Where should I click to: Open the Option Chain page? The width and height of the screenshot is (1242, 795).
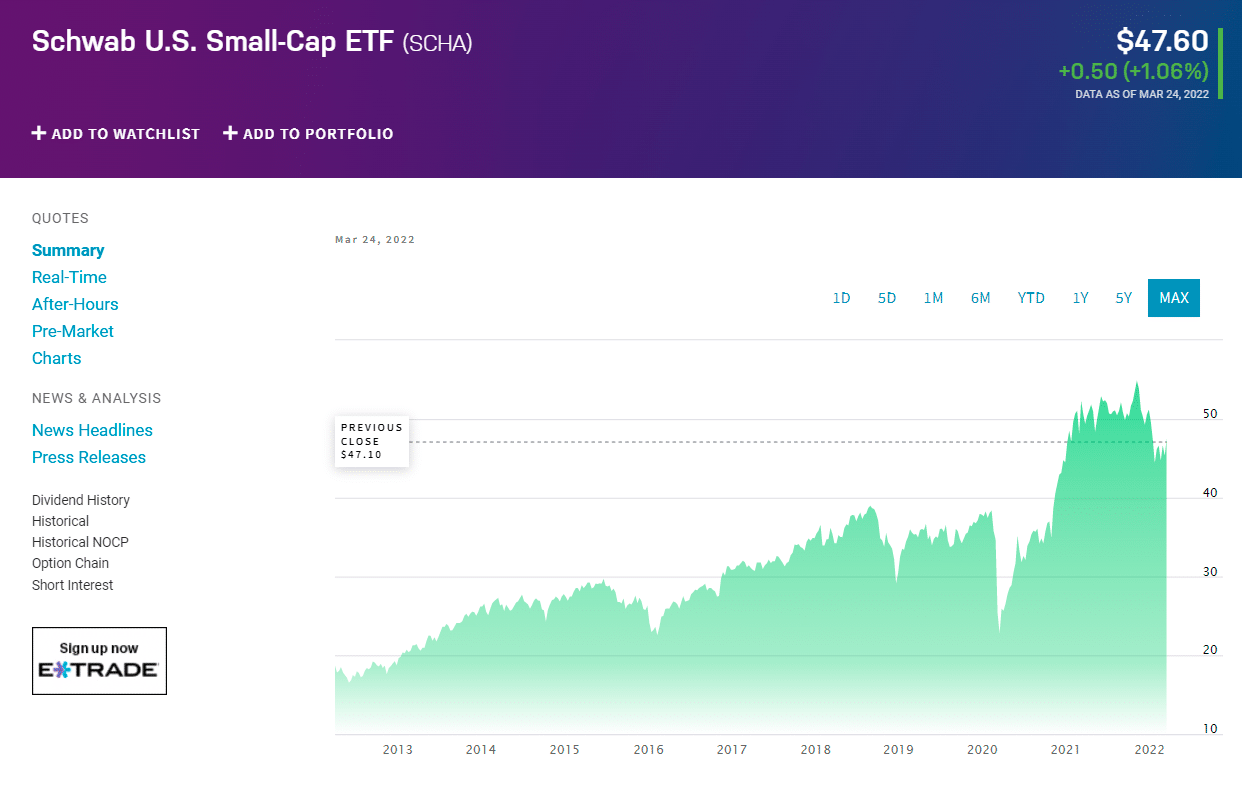[70, 563]
